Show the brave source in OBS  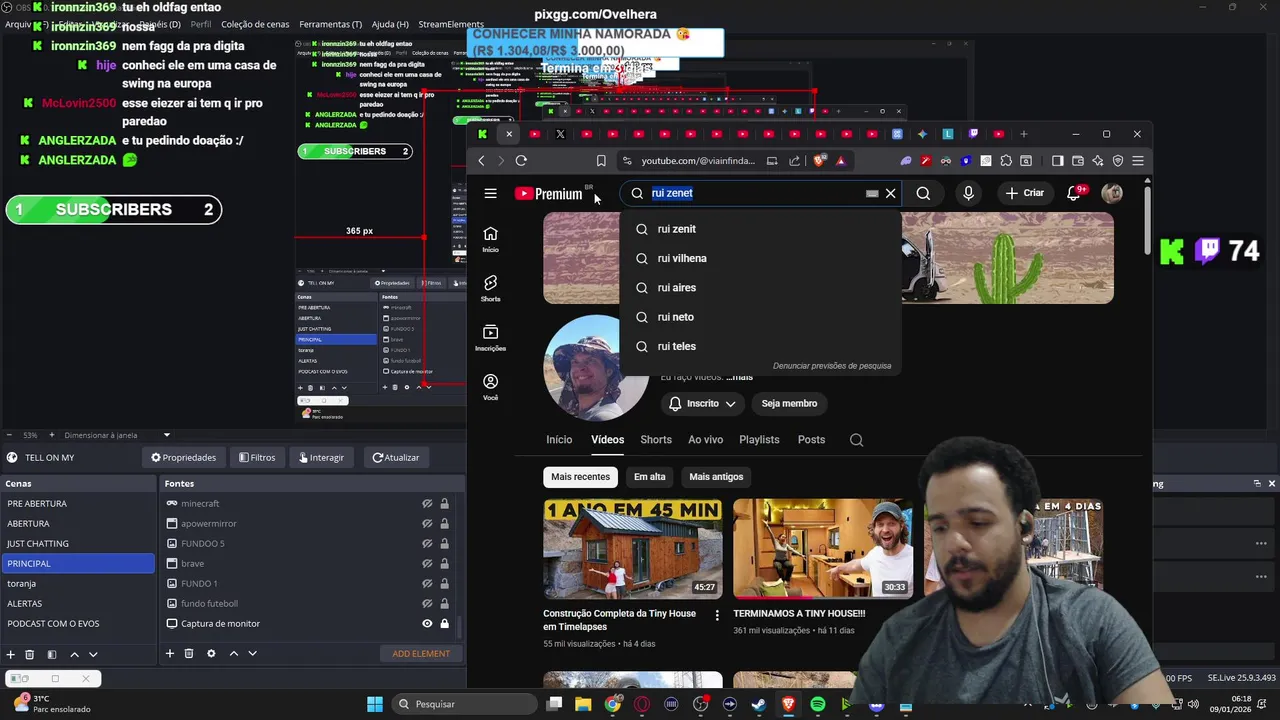427,564
